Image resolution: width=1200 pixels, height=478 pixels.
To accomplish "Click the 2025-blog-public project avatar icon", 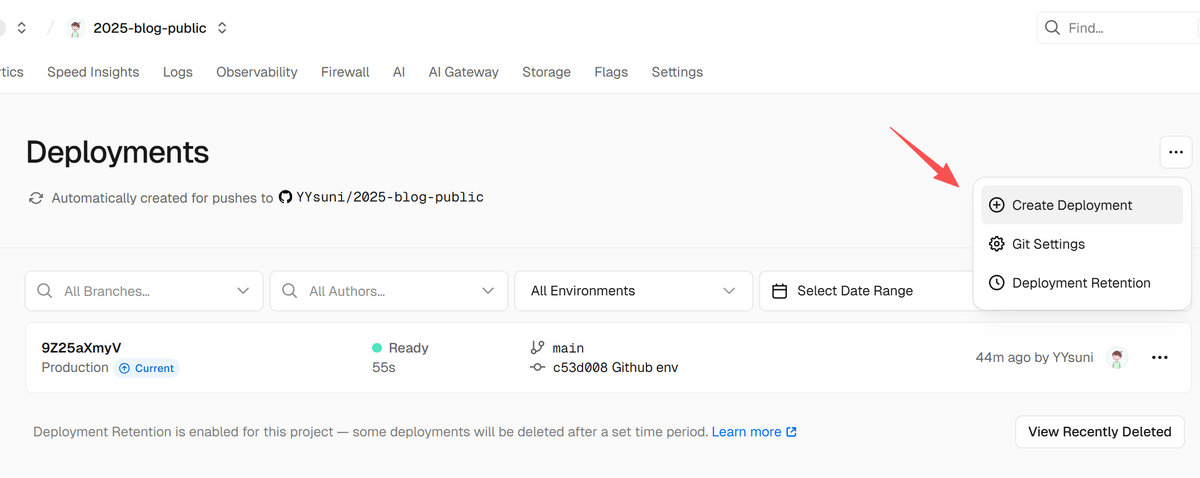I will 75,28.
